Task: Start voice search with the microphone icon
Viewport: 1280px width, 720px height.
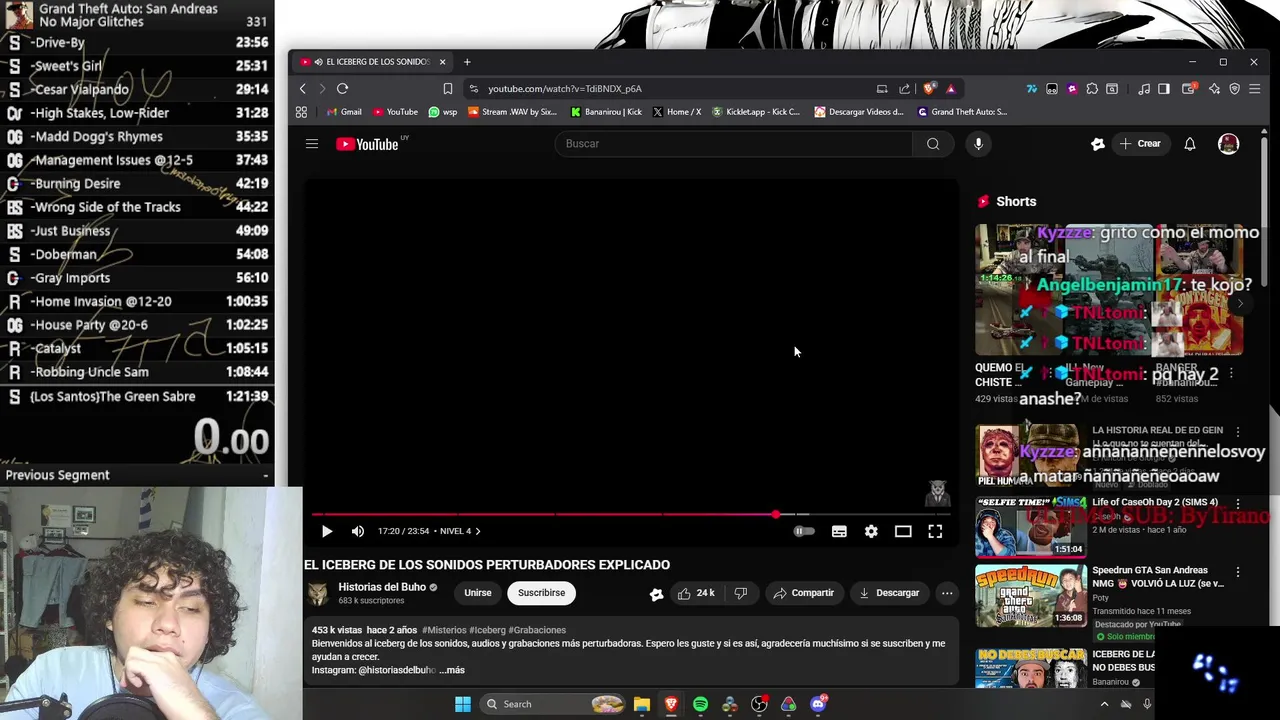Action: pos(978,144)
